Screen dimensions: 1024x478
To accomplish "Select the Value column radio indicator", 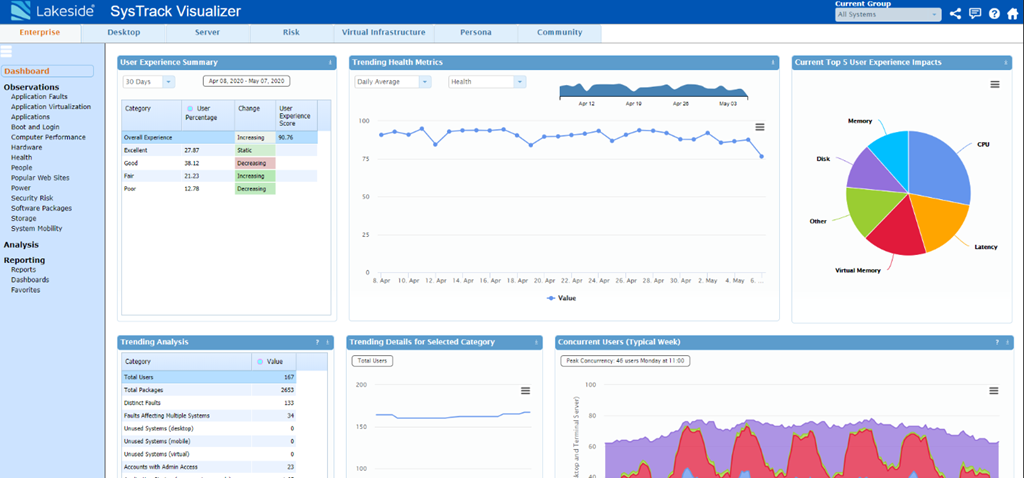I will 261,362.
